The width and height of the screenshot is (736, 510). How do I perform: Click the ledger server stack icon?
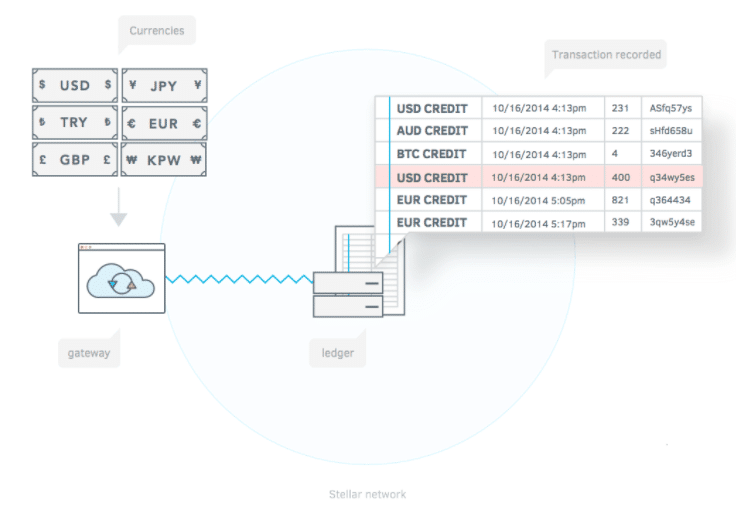(348, 294)
